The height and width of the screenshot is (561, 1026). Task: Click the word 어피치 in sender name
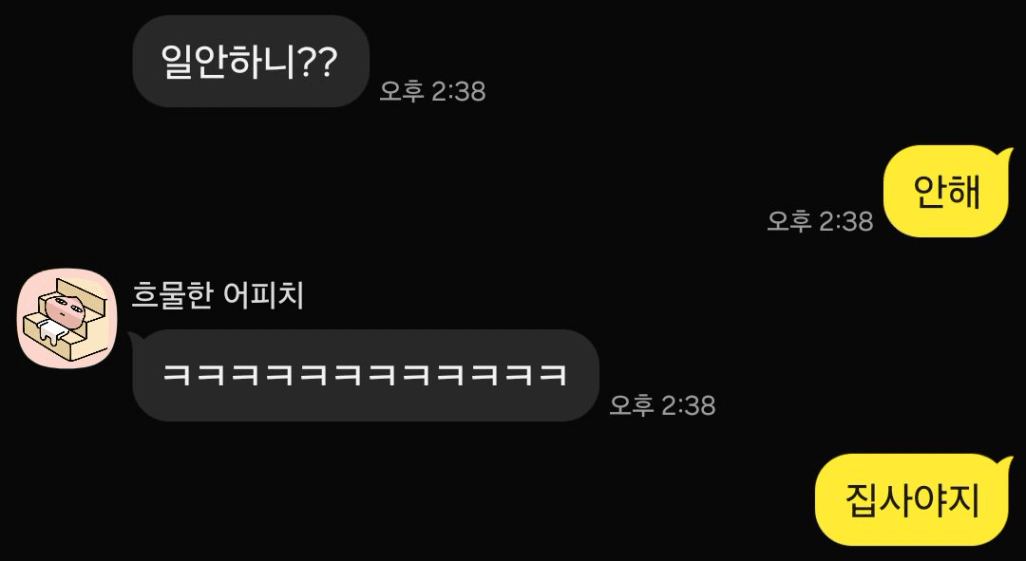pyautogui.click(x=264, y=296)
